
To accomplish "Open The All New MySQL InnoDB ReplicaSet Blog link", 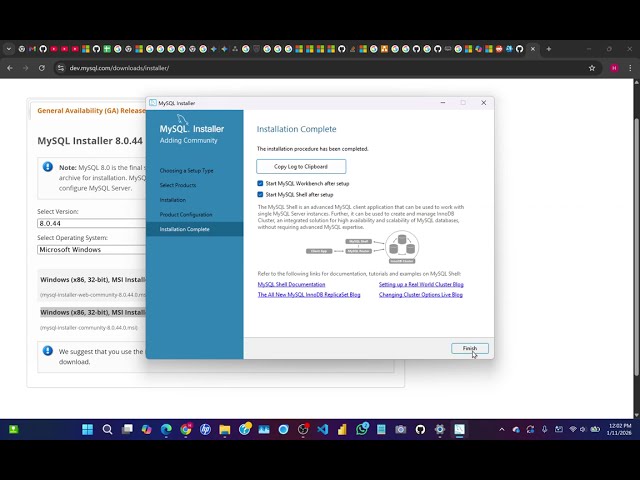I will tap(309, 294).
